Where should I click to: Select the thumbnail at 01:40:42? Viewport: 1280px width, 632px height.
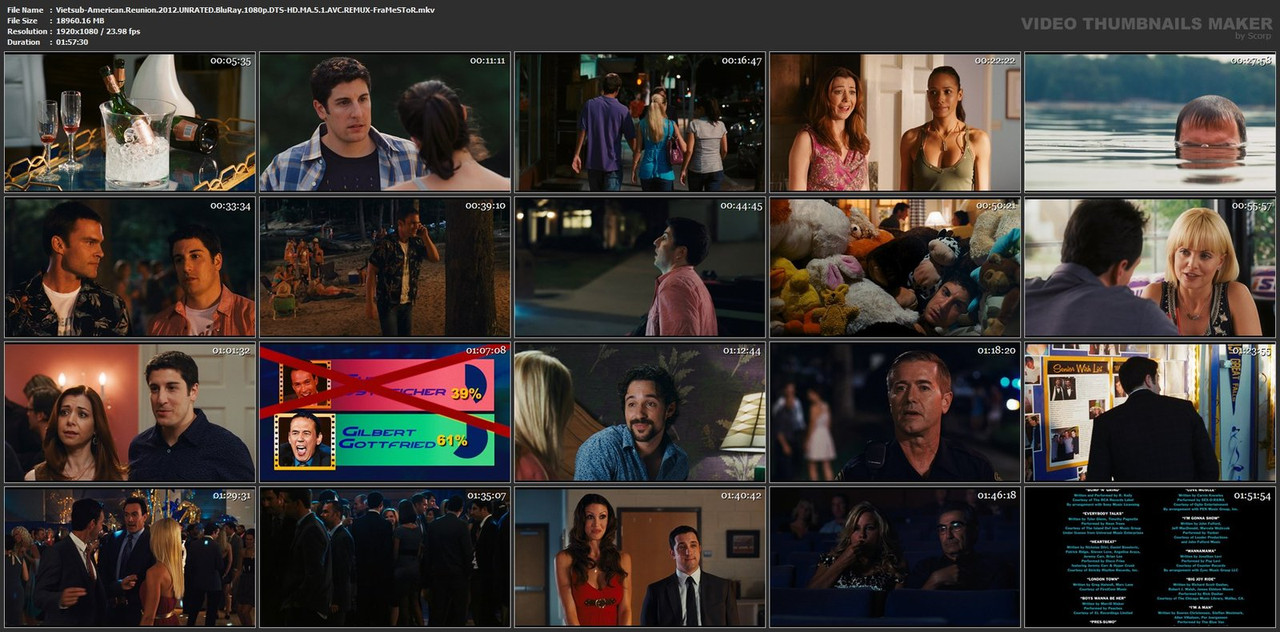(640, 557)
